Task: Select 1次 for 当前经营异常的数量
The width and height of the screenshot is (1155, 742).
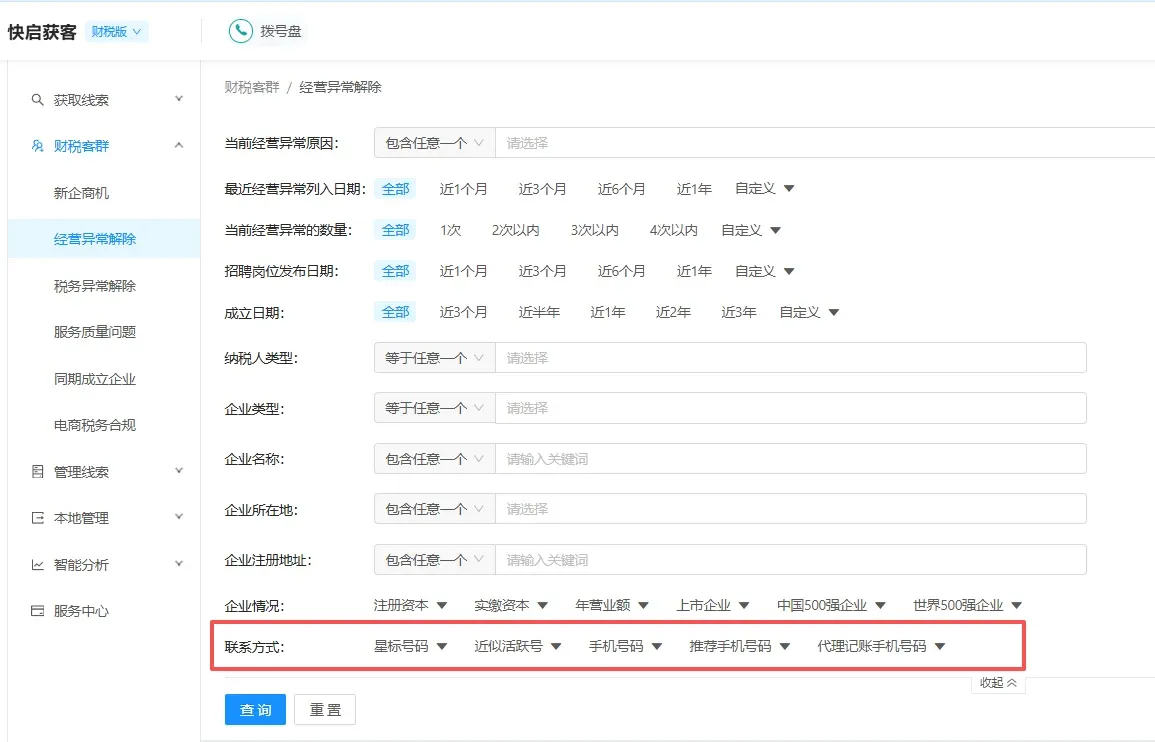Action: point(450,230)
